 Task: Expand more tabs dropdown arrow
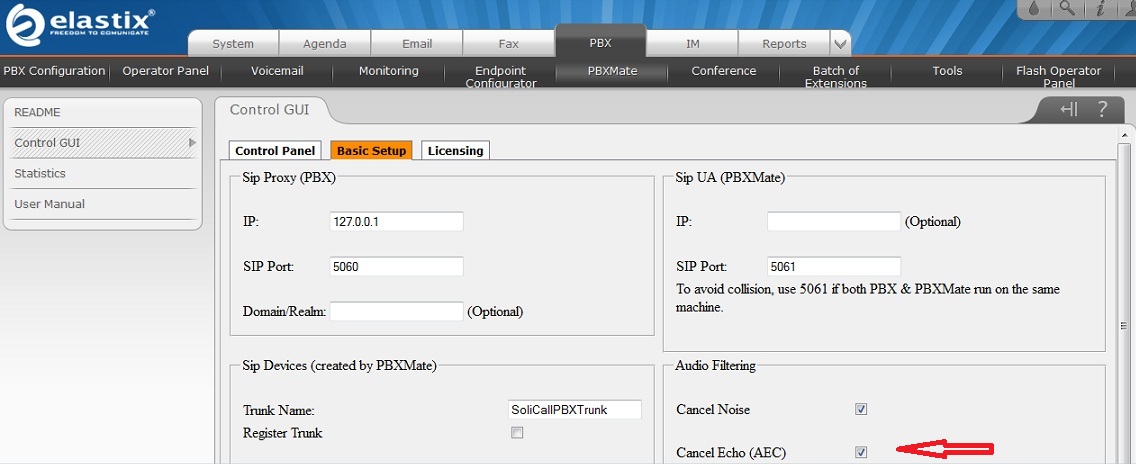click(840, 44)
